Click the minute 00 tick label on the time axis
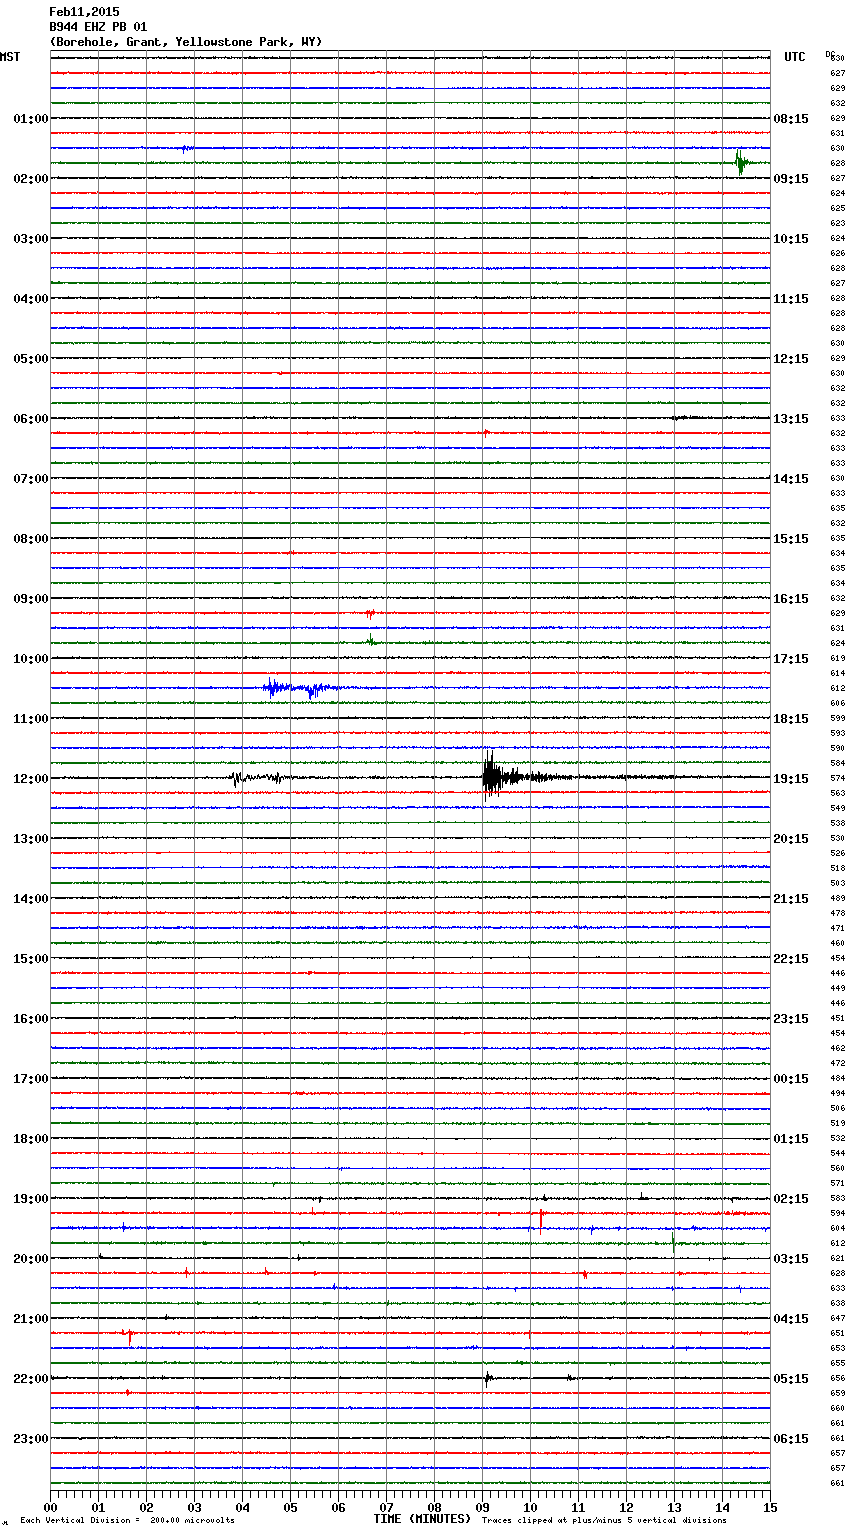The width and height of the screenshot is (850, 1534). point(50,1507)
